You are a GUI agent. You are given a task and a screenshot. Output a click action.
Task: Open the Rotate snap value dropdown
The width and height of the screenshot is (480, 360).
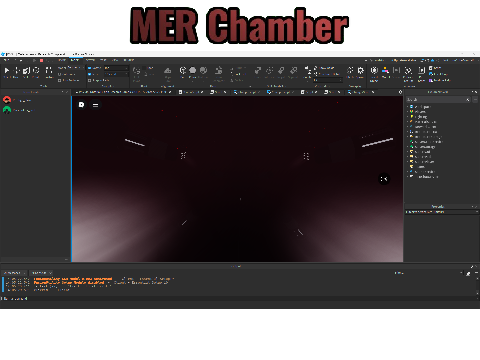click(x=116, y=68)
